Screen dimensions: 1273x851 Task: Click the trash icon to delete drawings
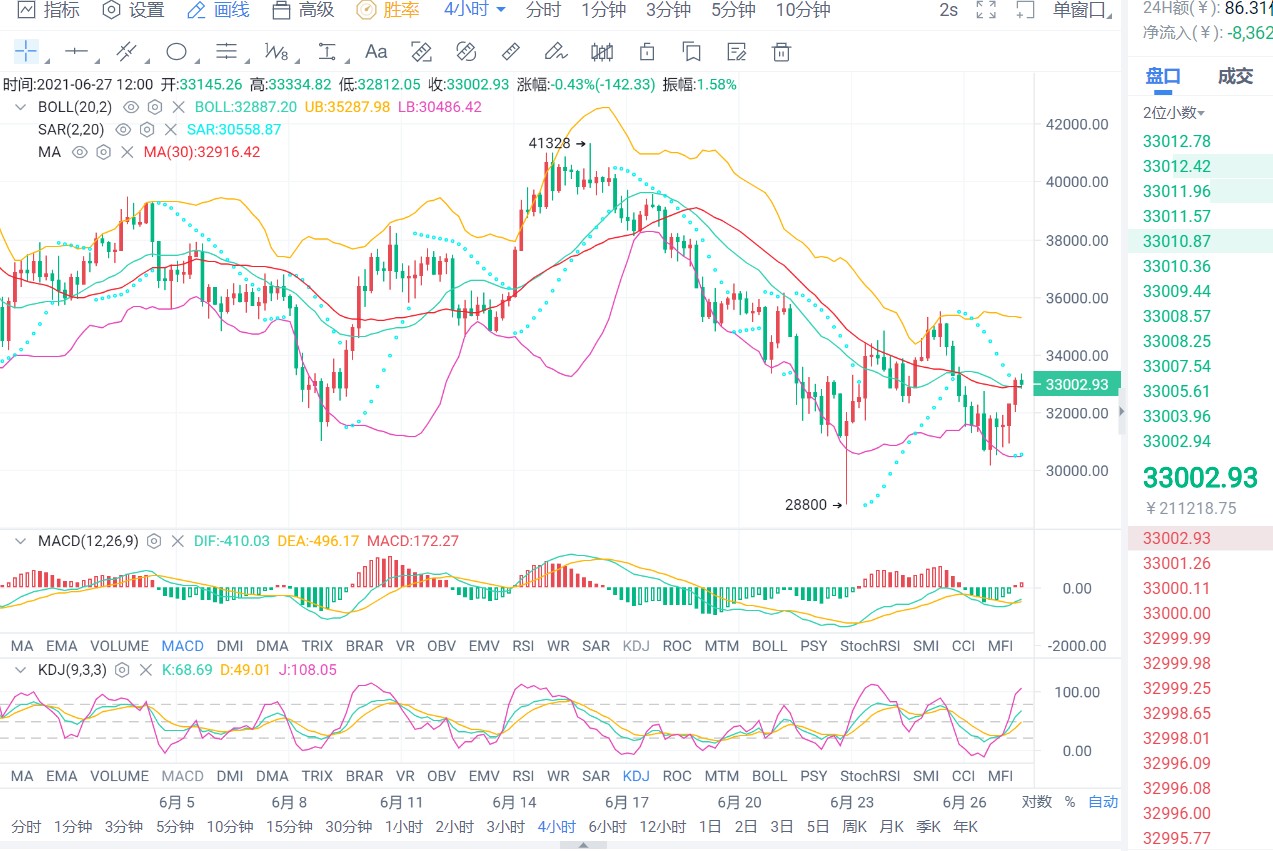click(x=782, y=52)
